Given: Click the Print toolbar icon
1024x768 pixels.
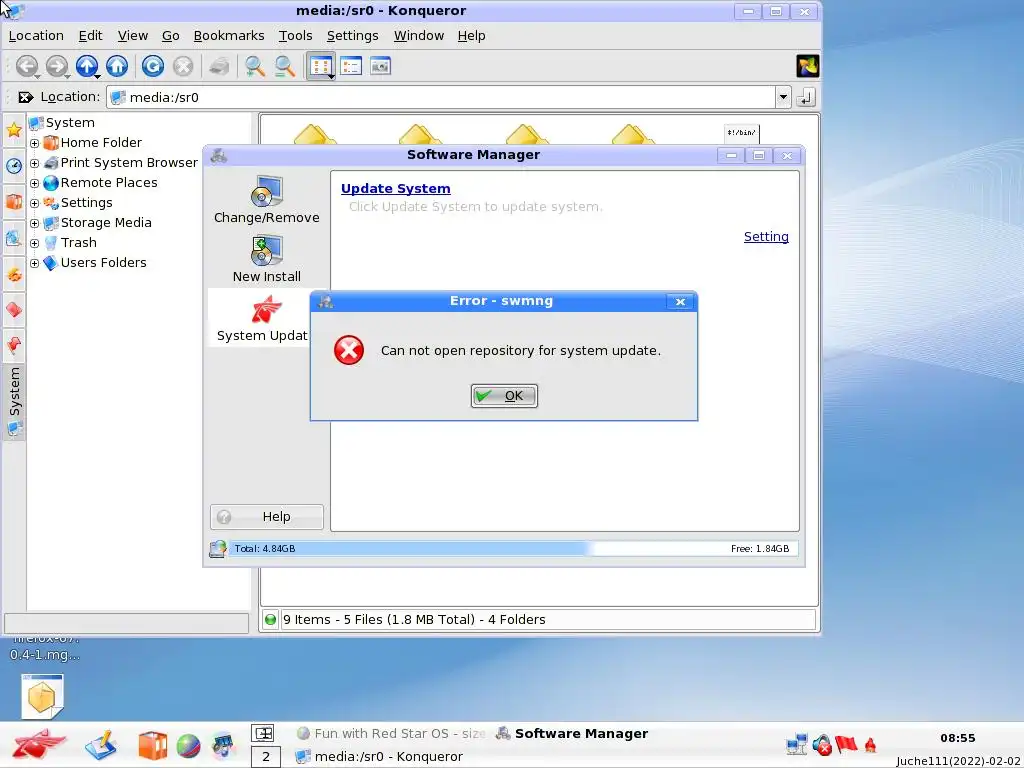Looking at the screenshot, I should pos(219,66).
